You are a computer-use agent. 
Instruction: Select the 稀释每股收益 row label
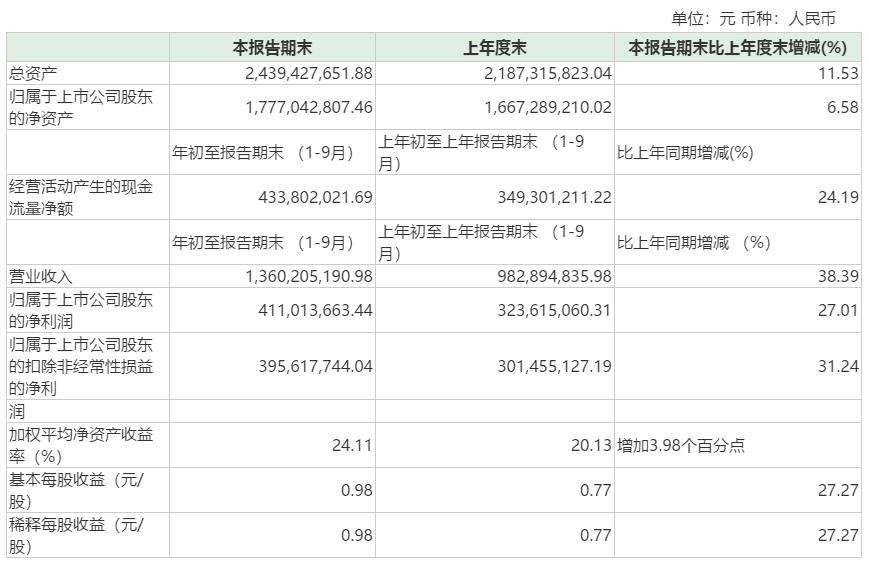pyautogui.click(x=76, y=535)
